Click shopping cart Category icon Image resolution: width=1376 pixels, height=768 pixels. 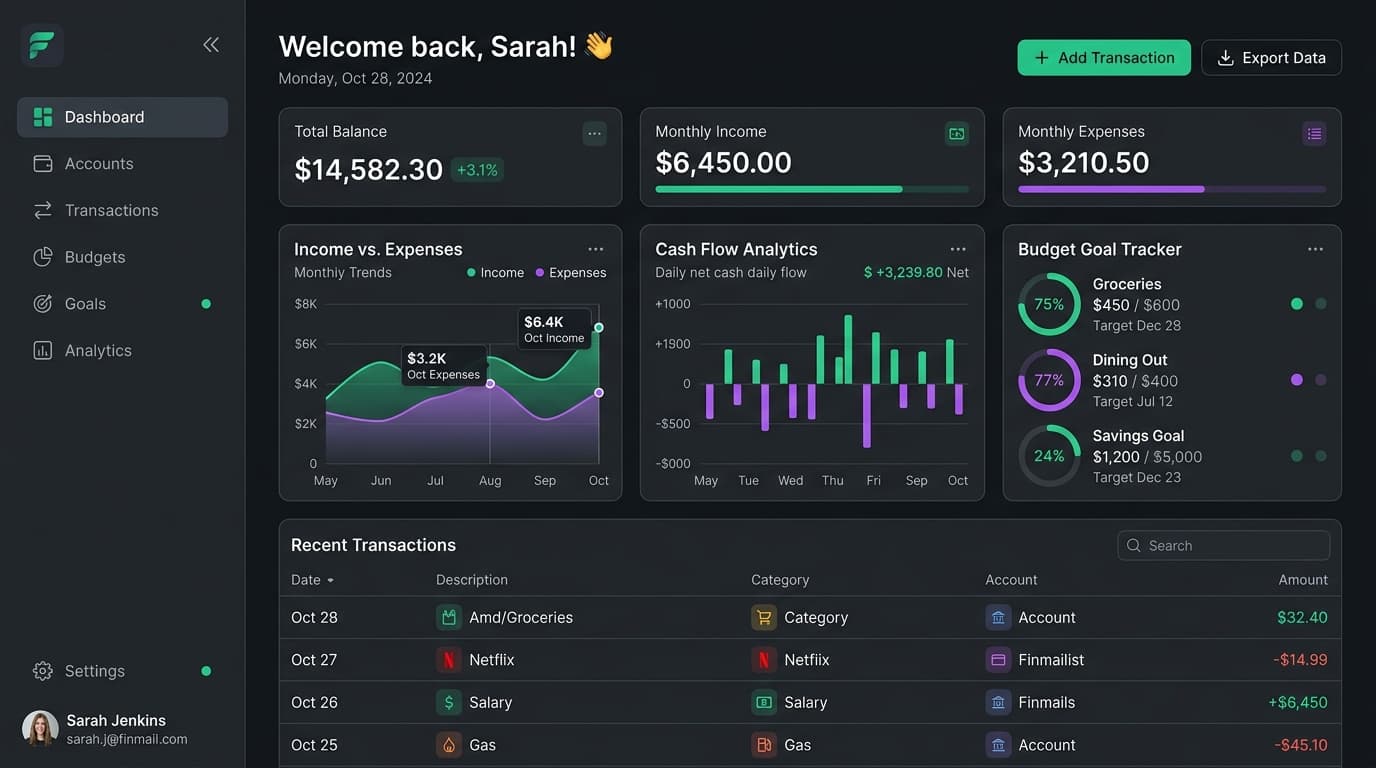[x=764, y=617]
